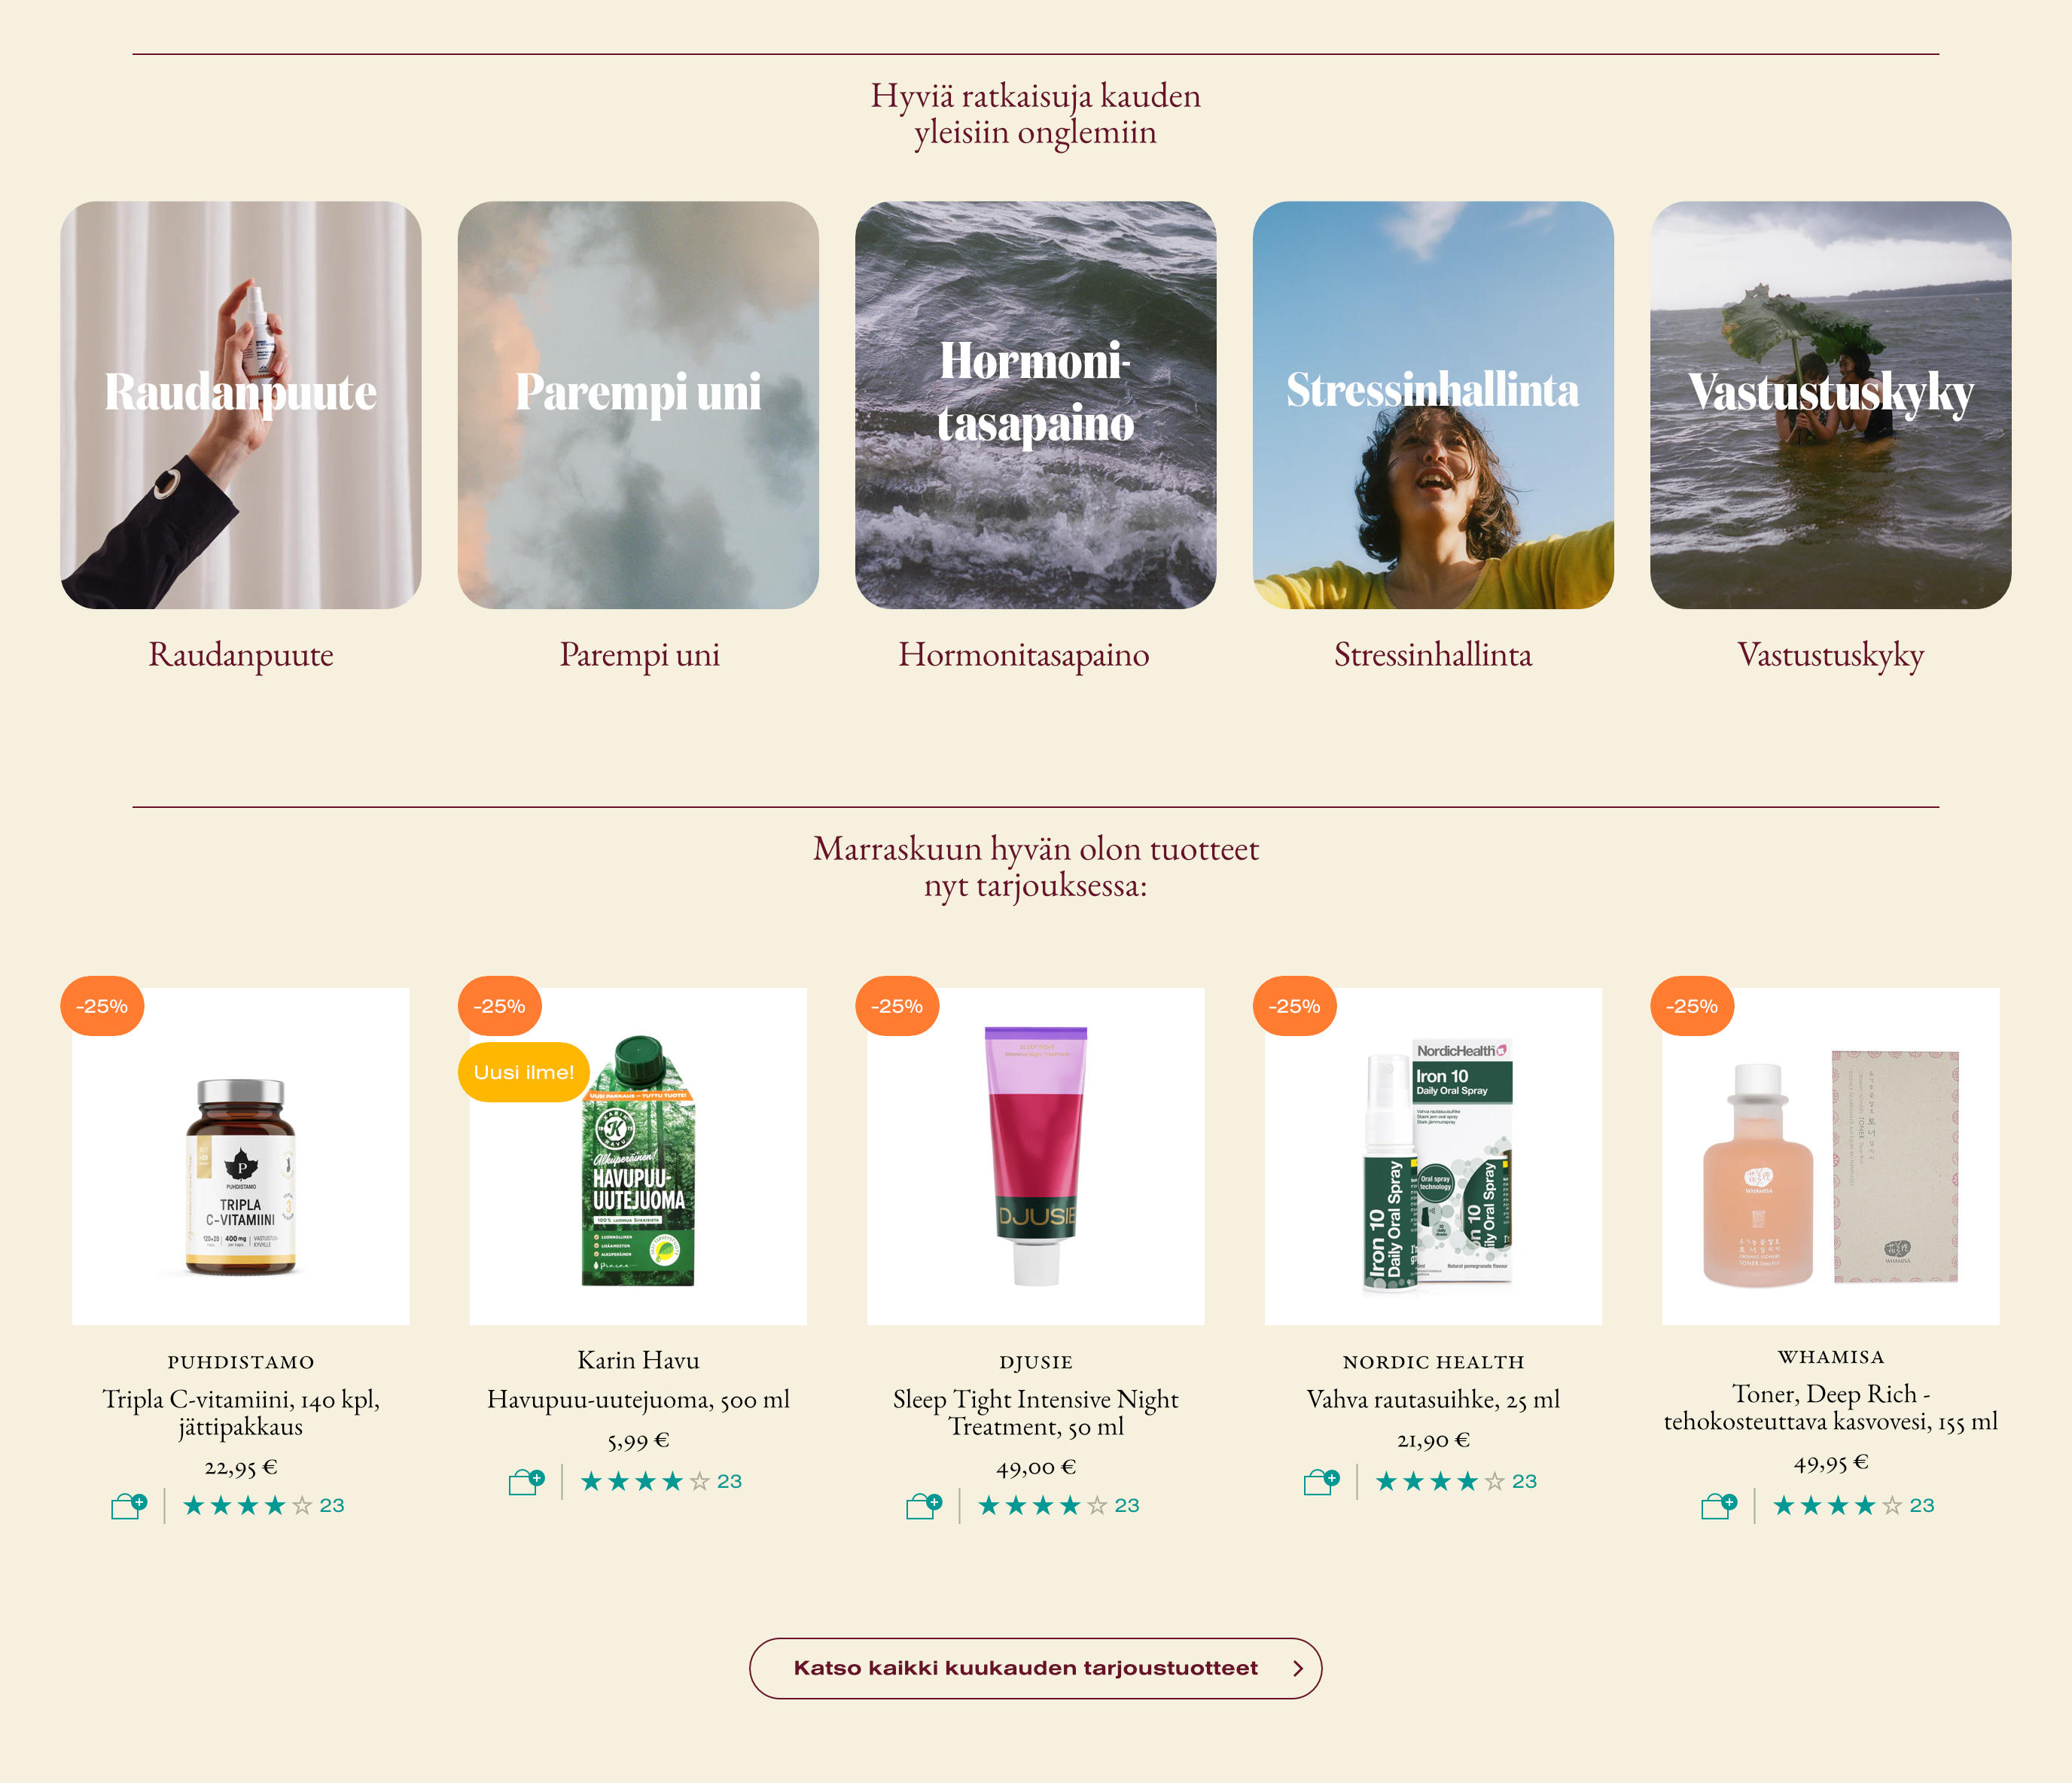Open star rating of Vahva rautasuihke
This screenshot has height=1783, width=2072.
[x=1456, y=1482]
